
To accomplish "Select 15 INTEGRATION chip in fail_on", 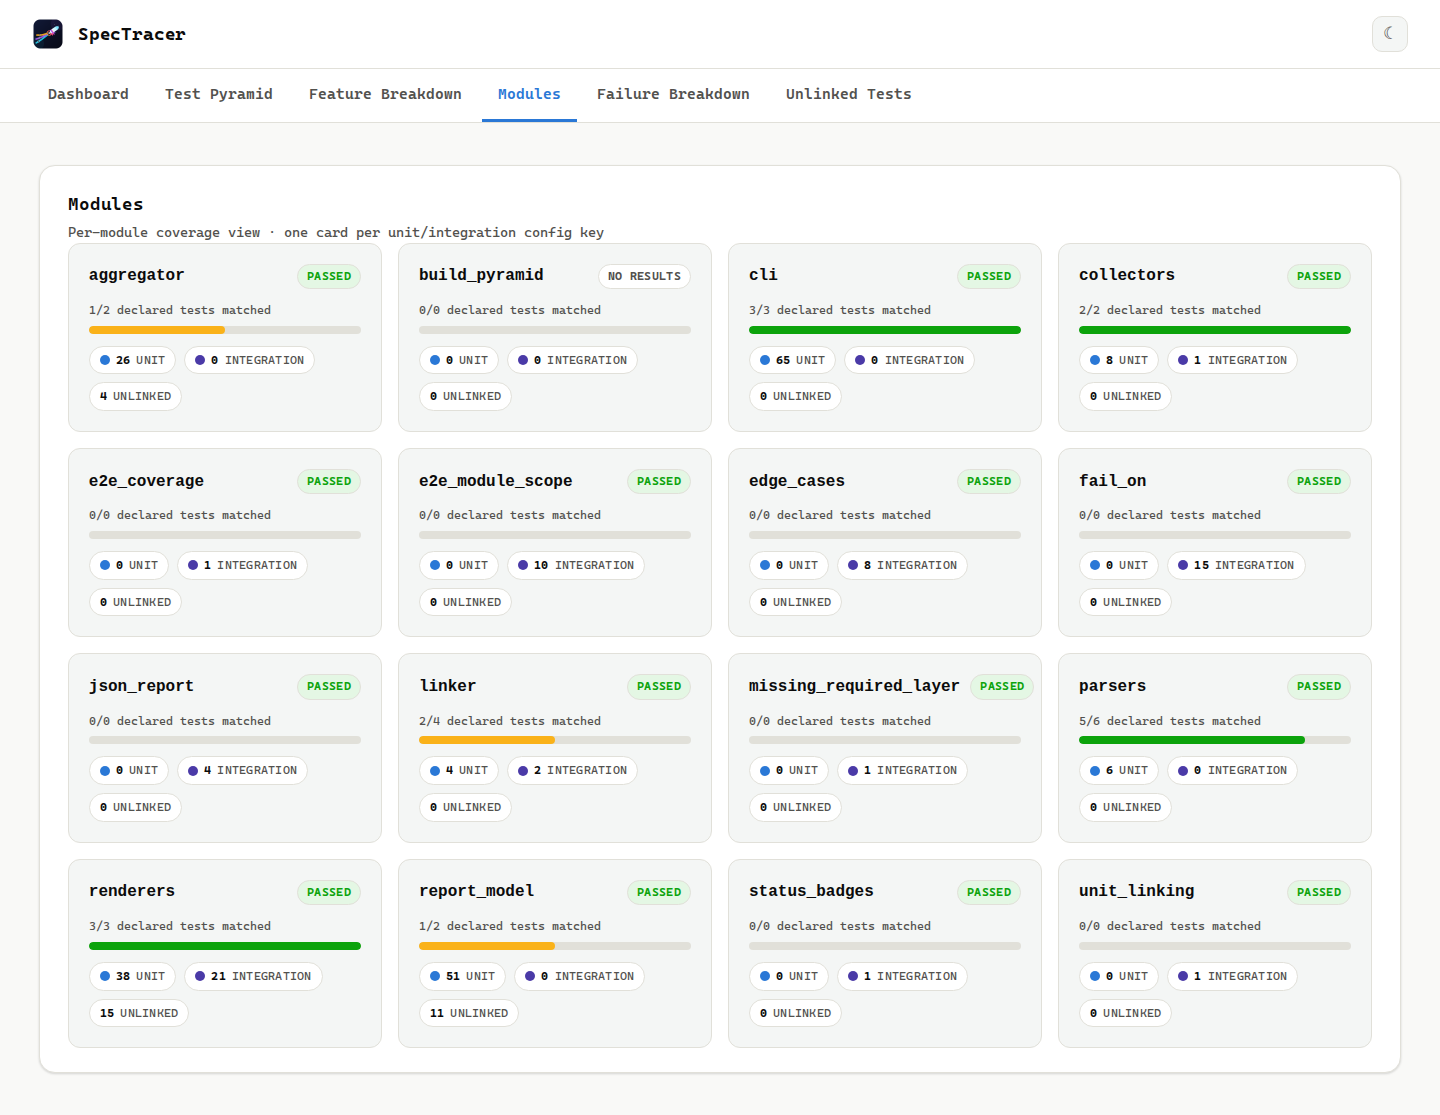I will click(x=1236, y=565).
